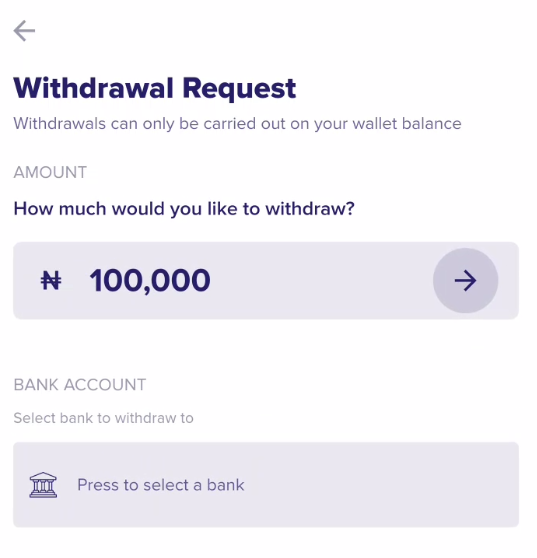This screenshot has height=558, width=537.
Task: Click the word 'Withdrawal' in the title
Action: click(x=93, y=88)
